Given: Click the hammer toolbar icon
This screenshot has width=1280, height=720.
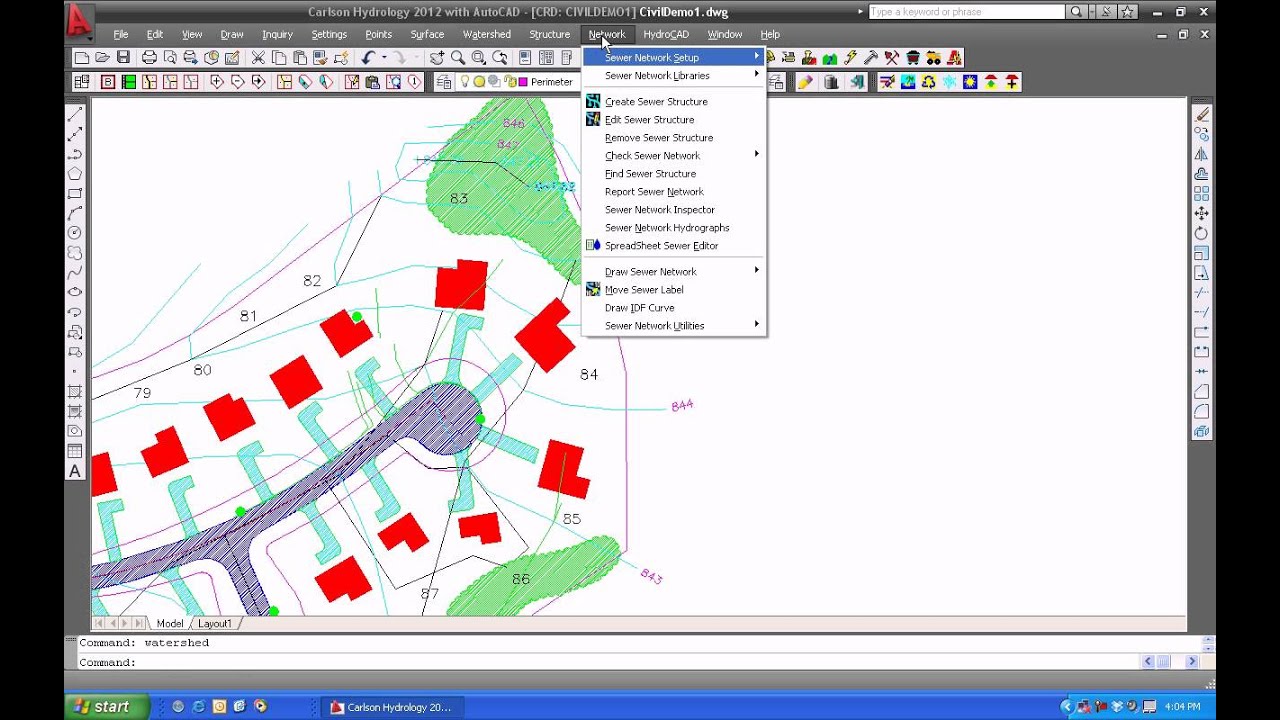Looking at the screenshot, I should coord(871,58).
